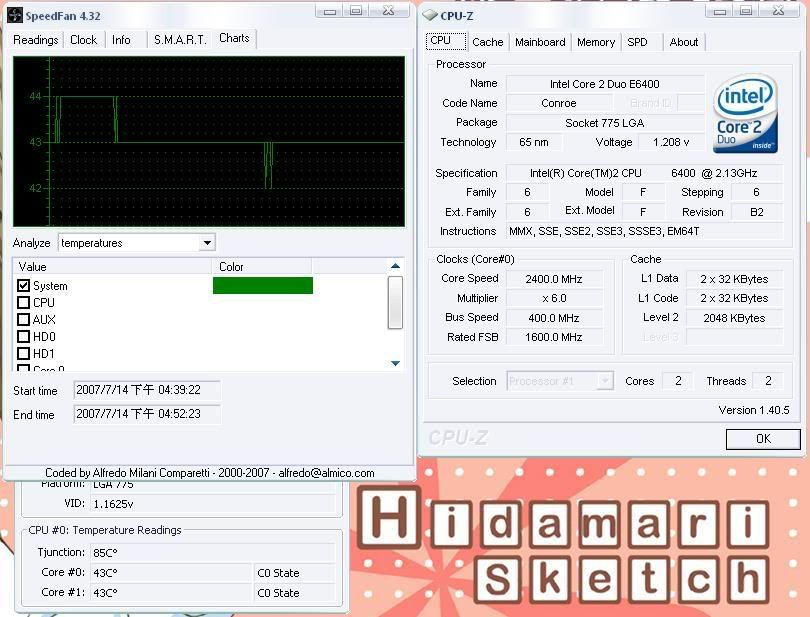Click the Instructions MMX, SSE list field
Image resolution: width=810 pixels, height=617 pixels.
tap(645, 231)
